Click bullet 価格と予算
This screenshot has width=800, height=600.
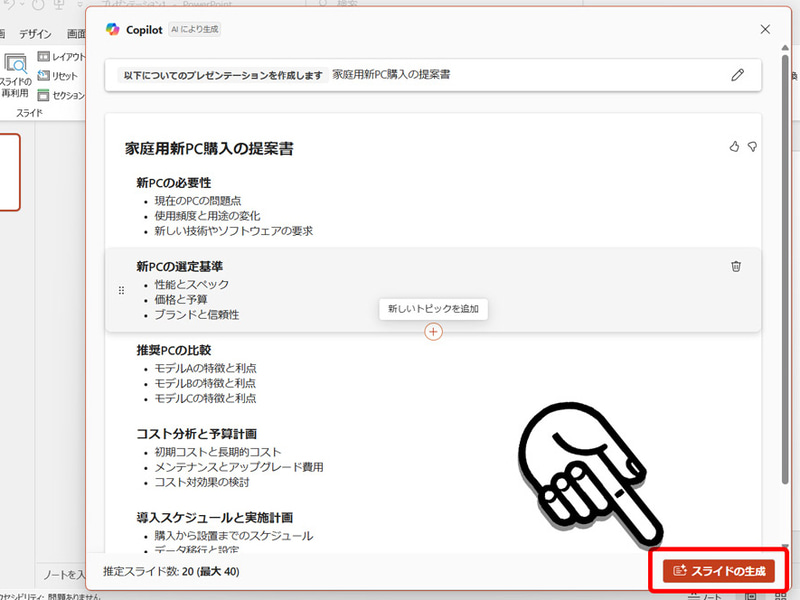(181, 299)
